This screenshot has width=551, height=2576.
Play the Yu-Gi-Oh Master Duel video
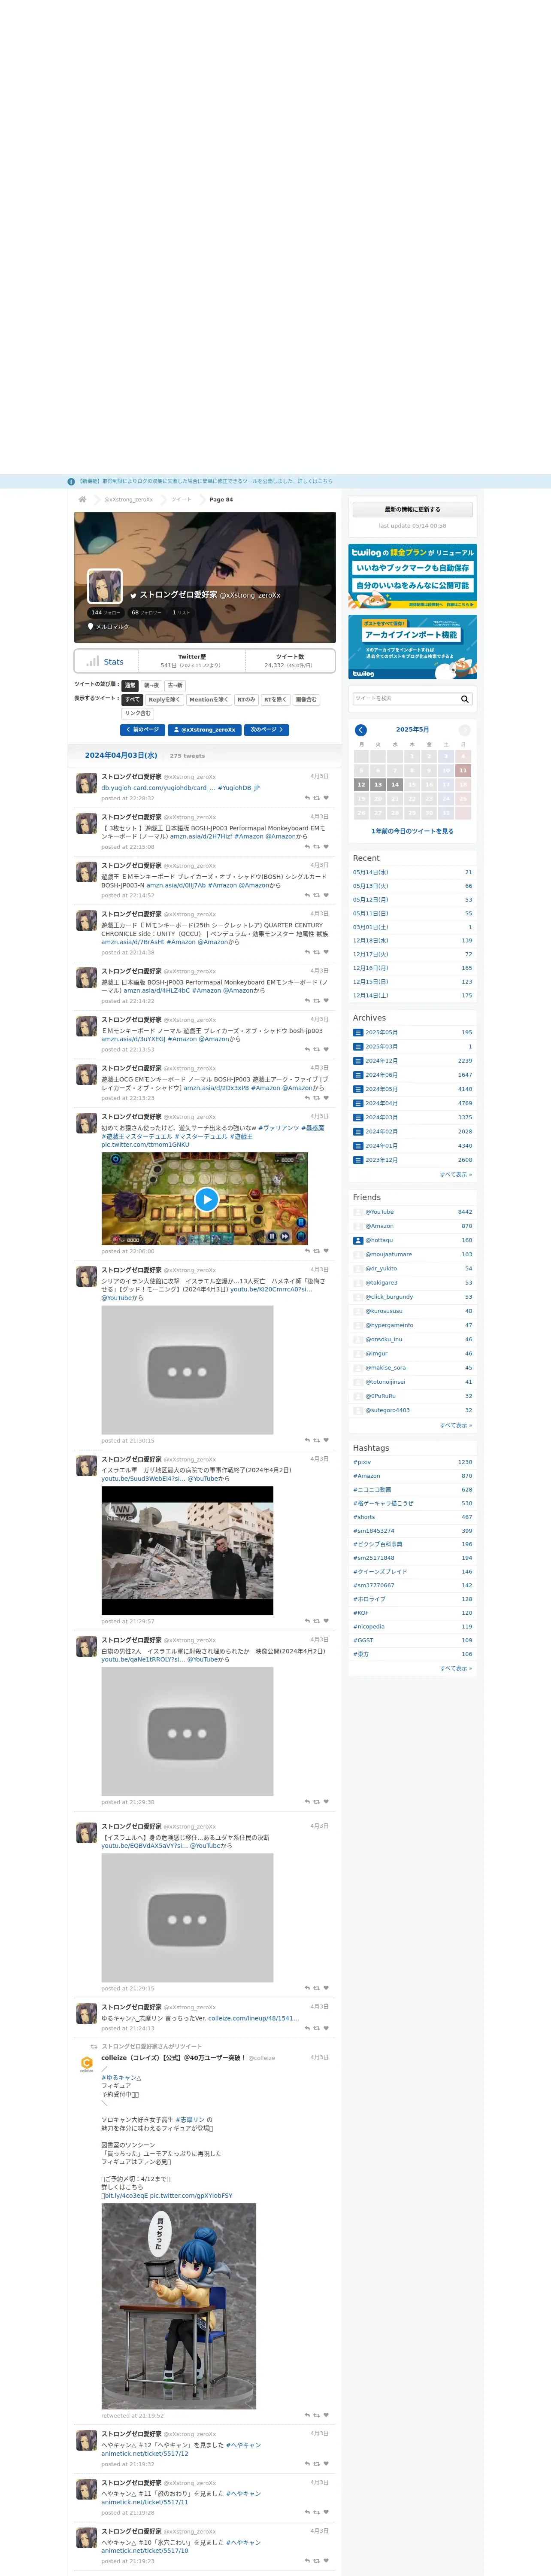(206, 1199)
